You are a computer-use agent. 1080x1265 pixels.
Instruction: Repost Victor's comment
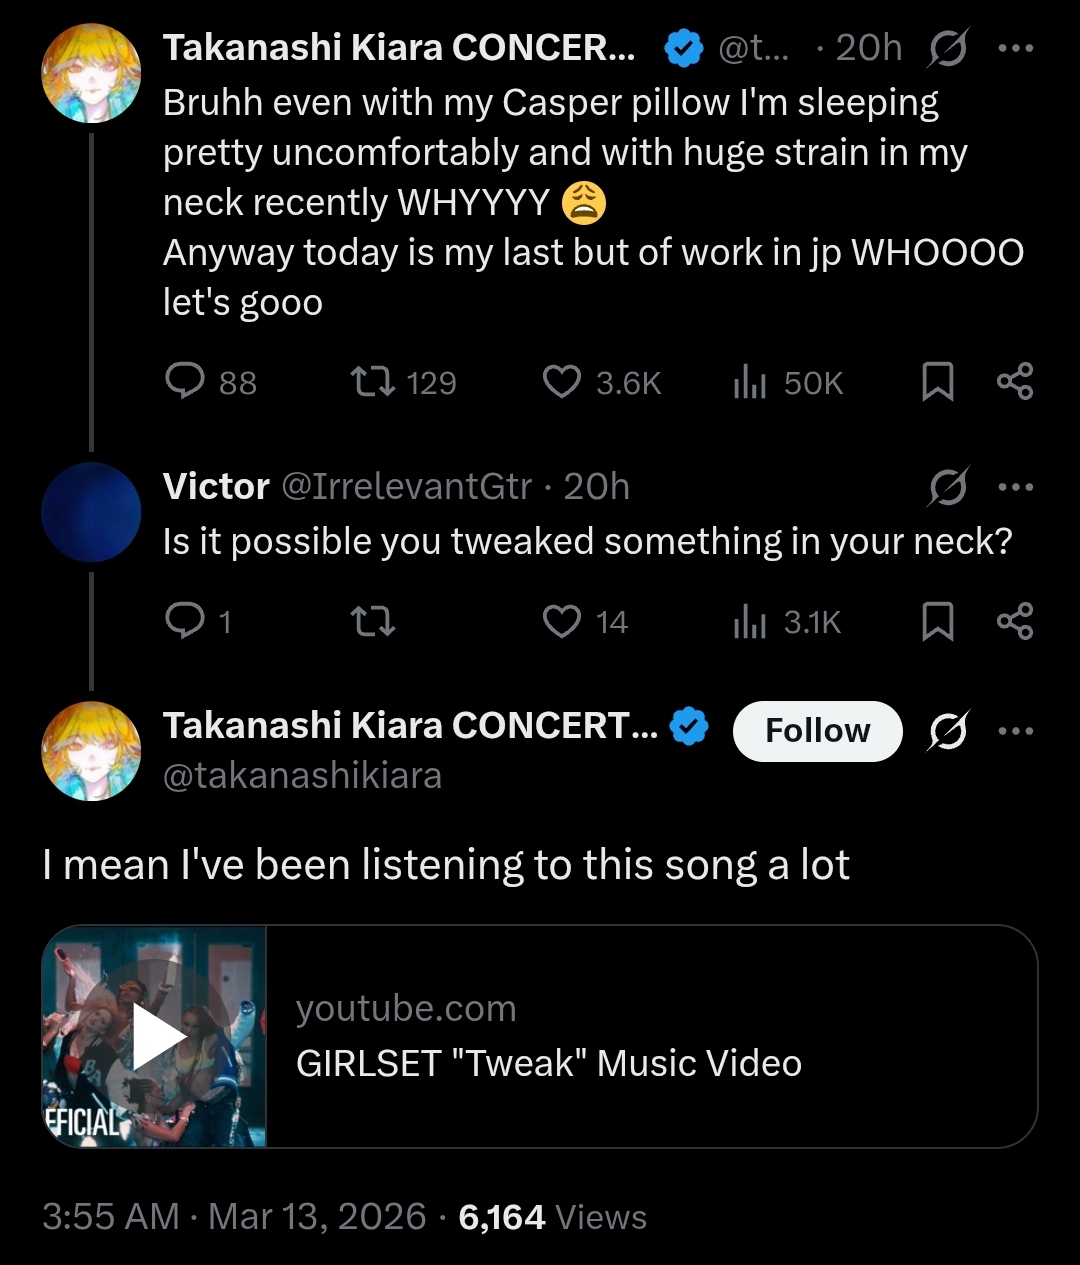(374, 621)
